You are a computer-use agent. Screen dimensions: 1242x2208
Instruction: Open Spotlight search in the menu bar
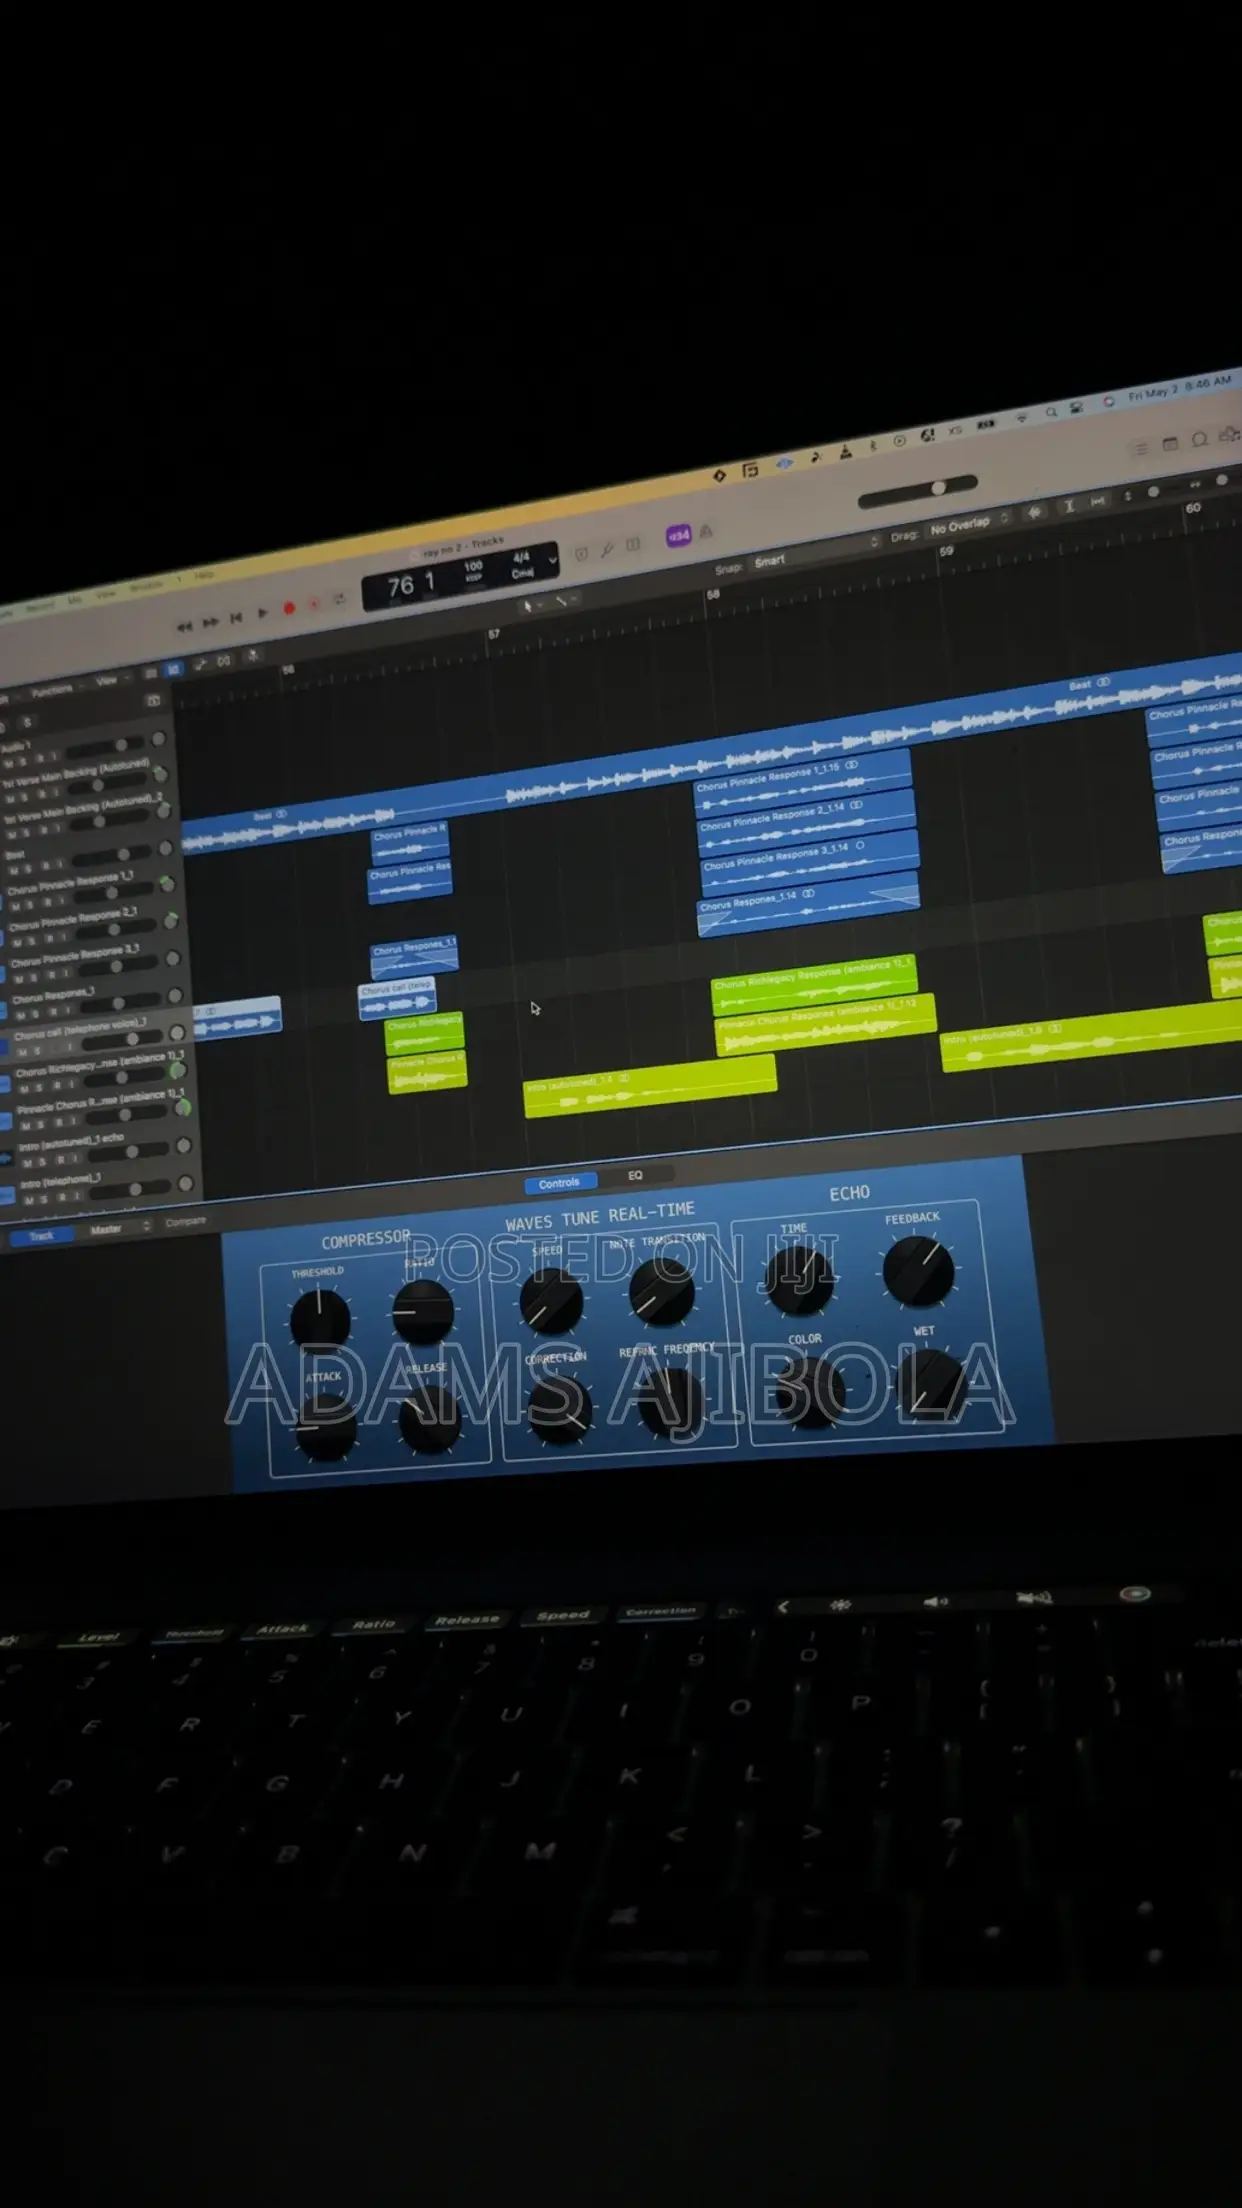1051,411
